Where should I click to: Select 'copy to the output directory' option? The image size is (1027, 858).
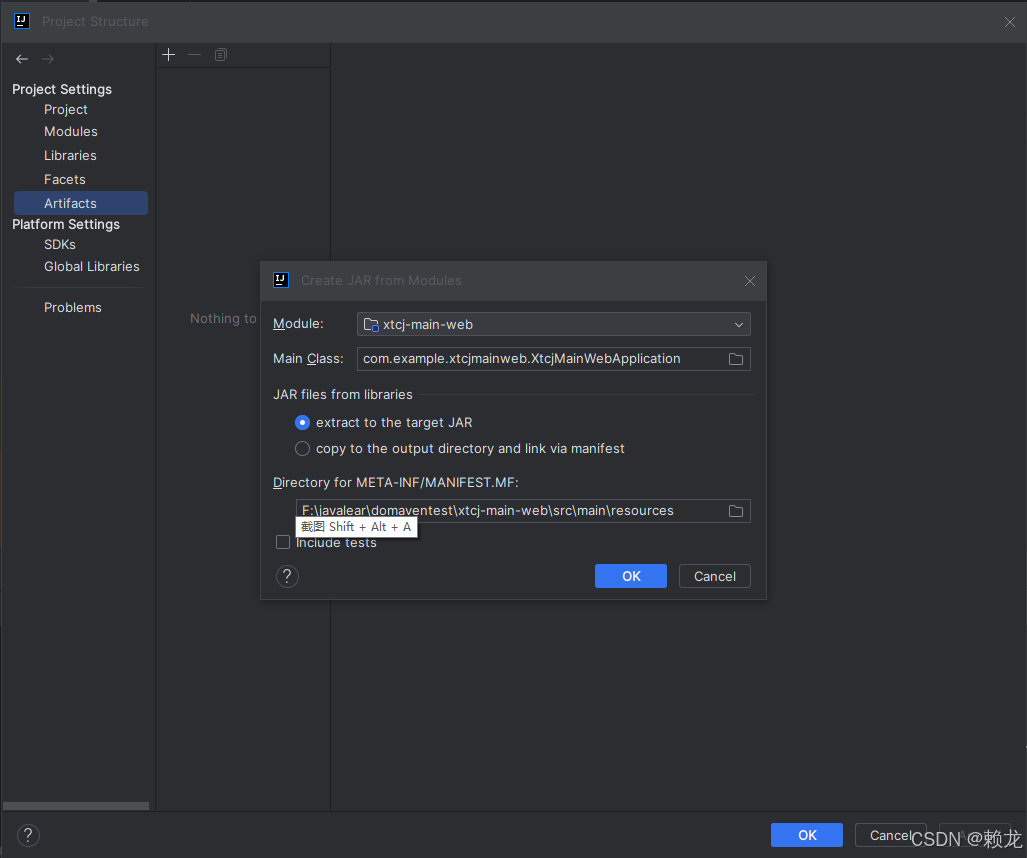303,449
